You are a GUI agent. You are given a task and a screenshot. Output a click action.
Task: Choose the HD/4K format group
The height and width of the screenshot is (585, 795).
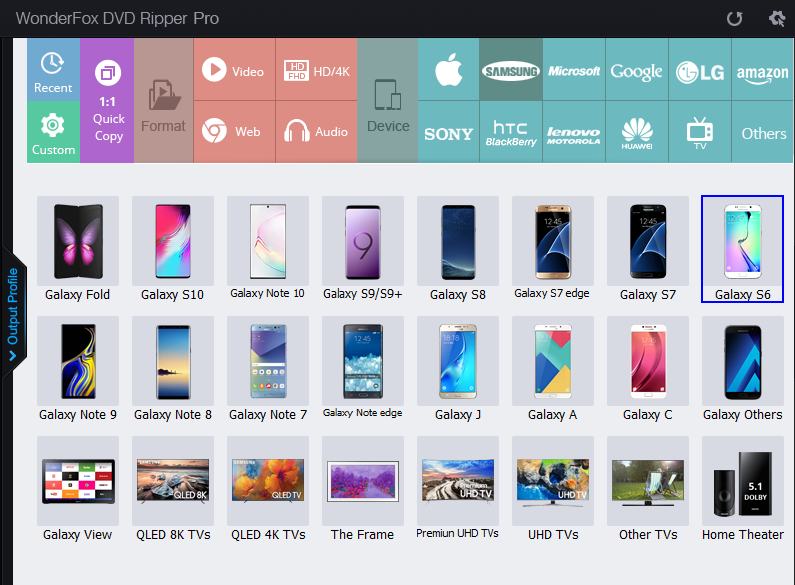[x=316, y=69]
